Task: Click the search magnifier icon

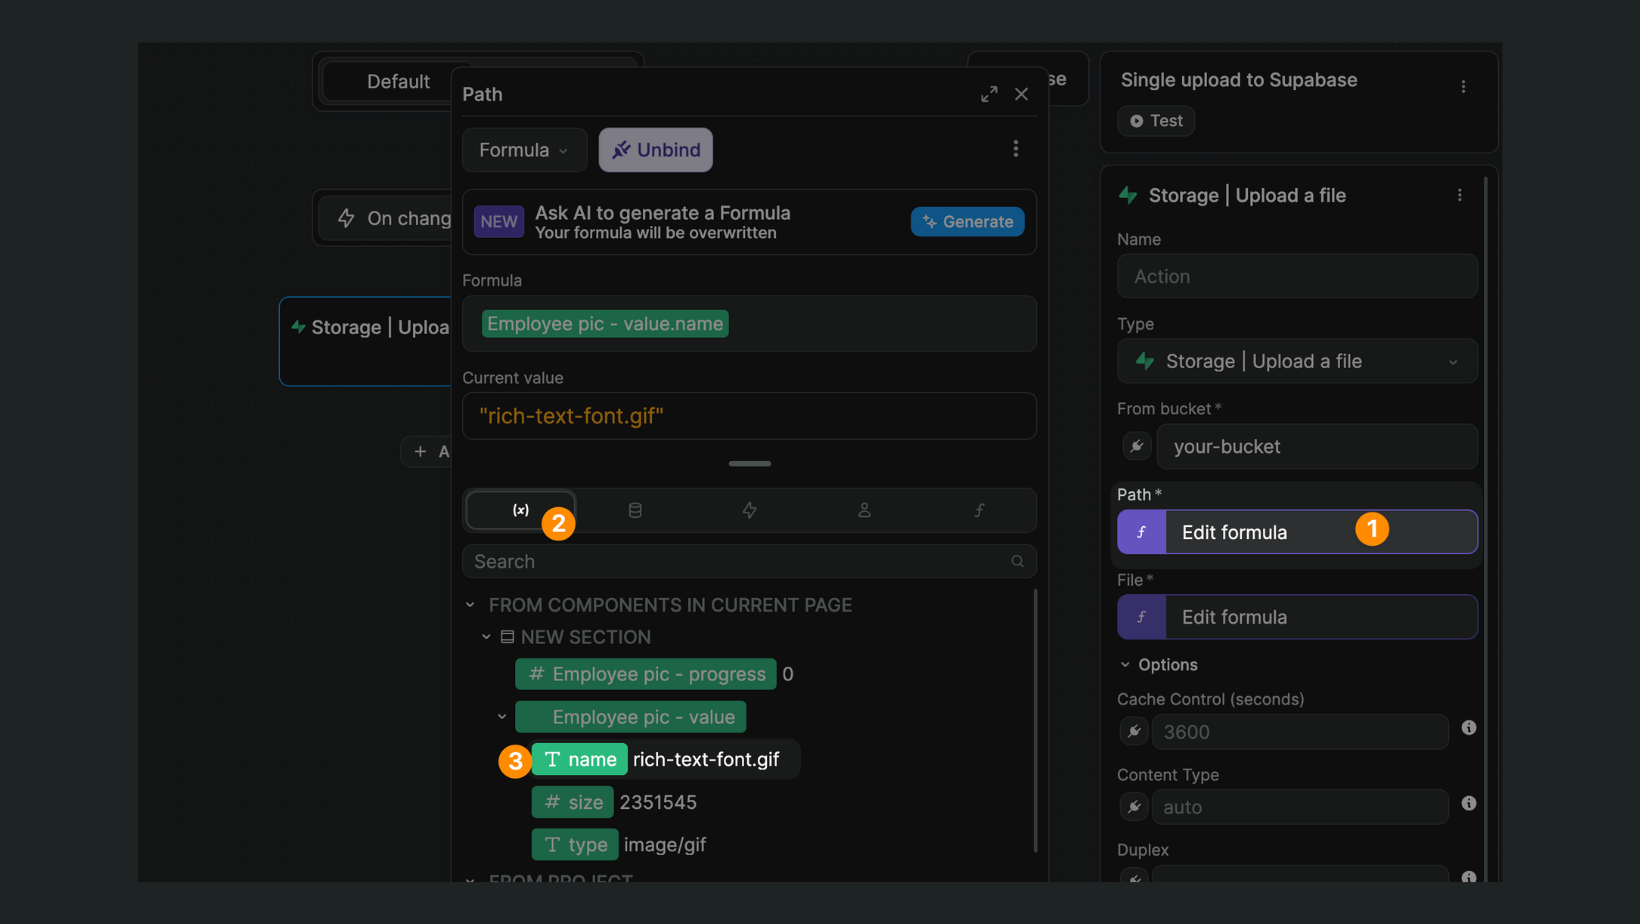Action: click(x=1017, y=561)
